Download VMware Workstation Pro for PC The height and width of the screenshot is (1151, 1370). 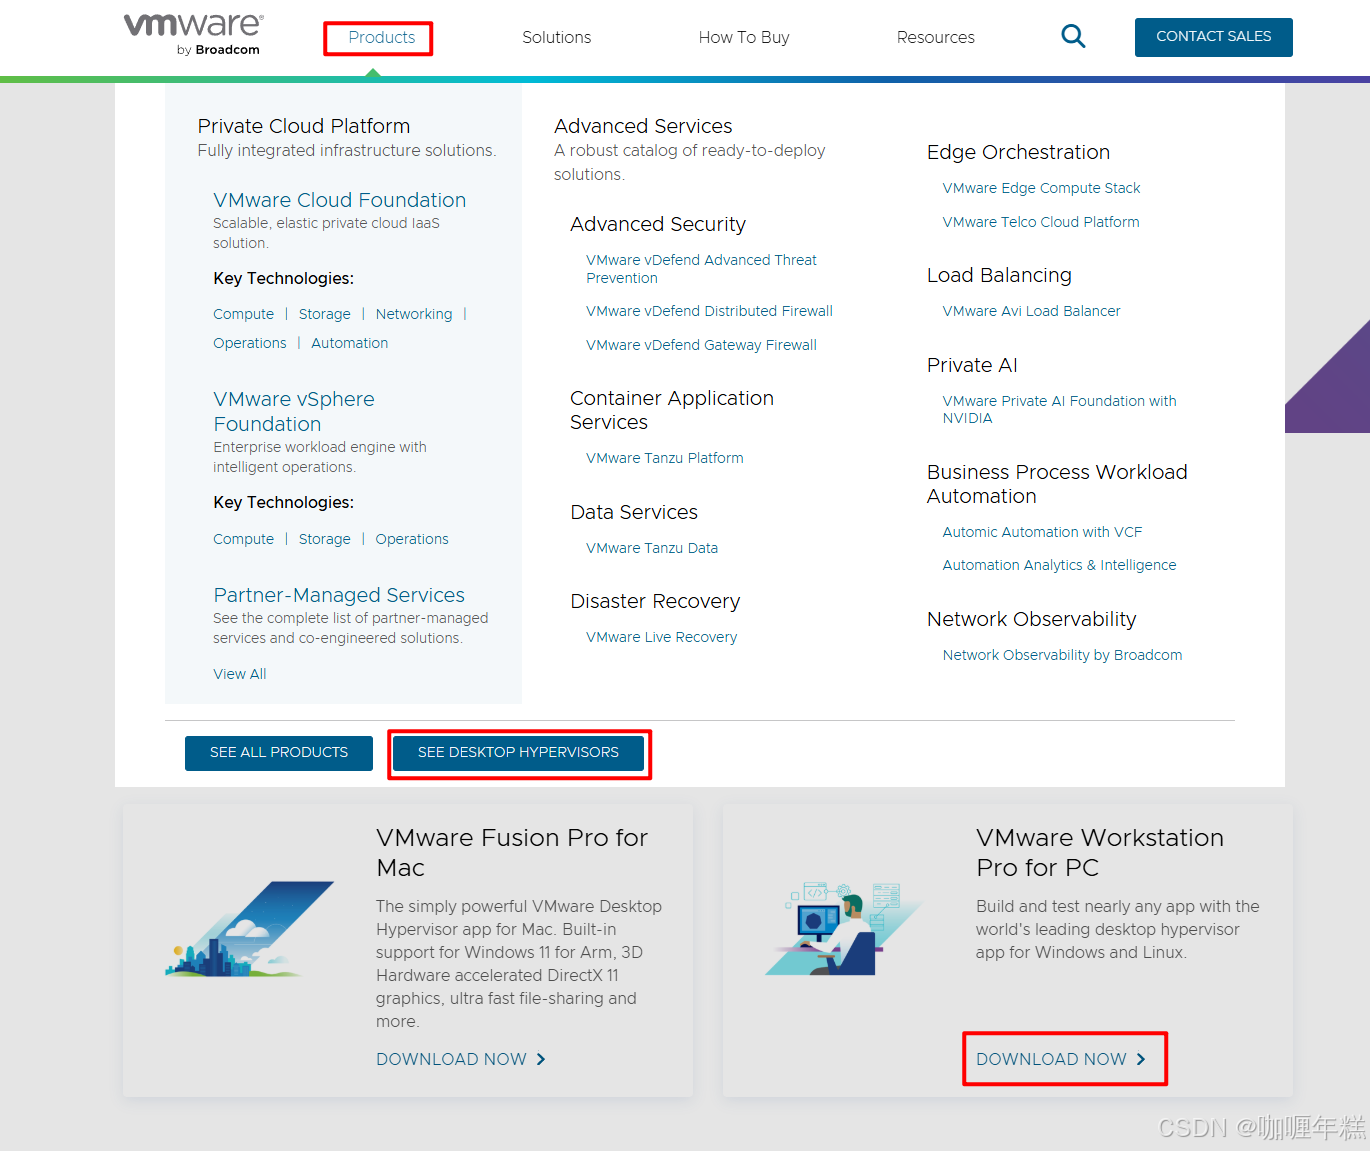(x=1061, y=1059)
